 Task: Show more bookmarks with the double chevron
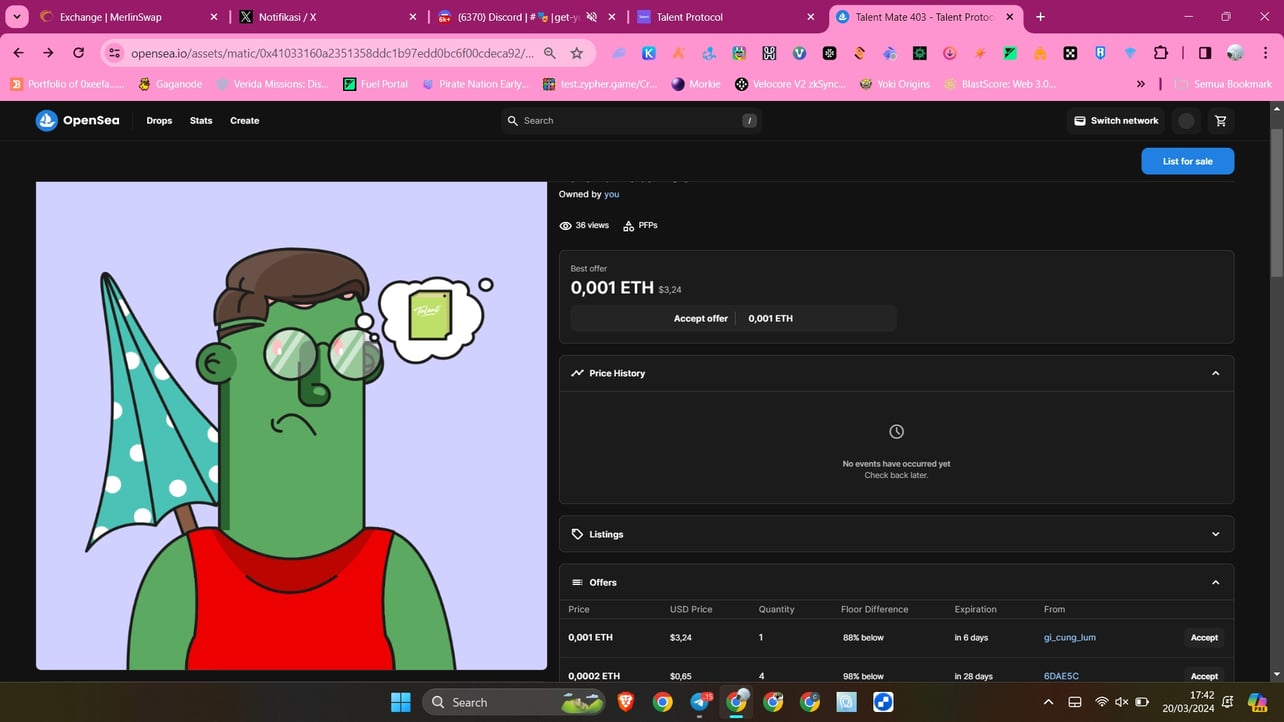1141,84
